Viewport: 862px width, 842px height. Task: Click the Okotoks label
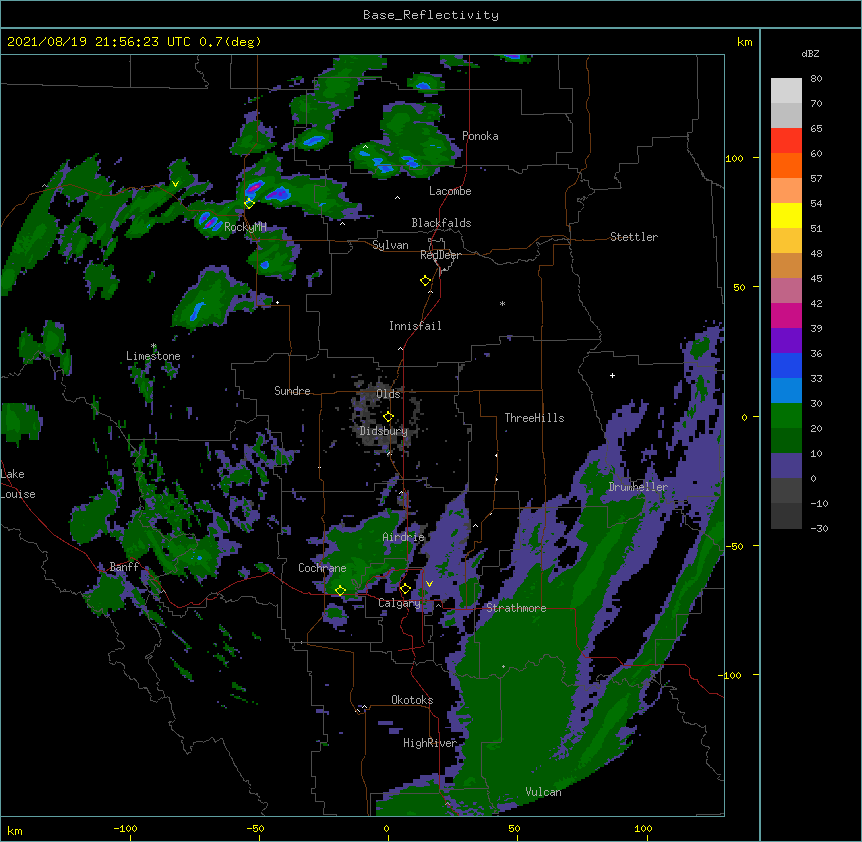(x=412, y=700)
